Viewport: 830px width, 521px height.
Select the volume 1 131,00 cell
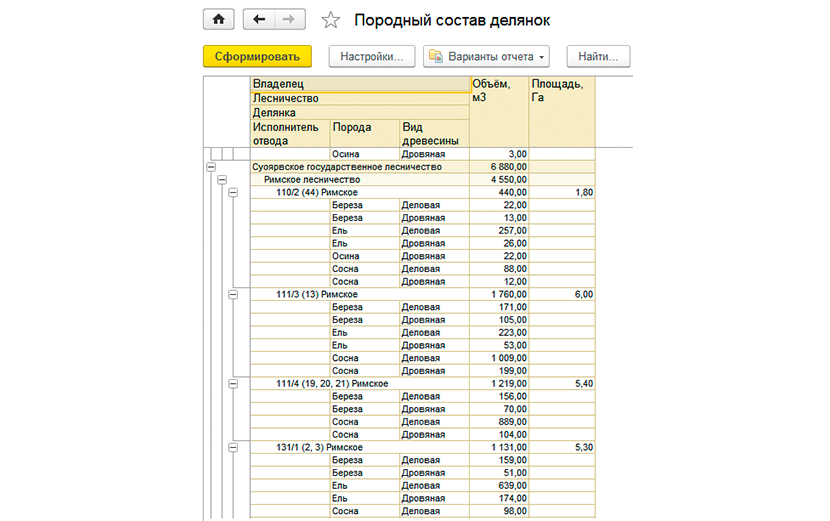[499, 447]
